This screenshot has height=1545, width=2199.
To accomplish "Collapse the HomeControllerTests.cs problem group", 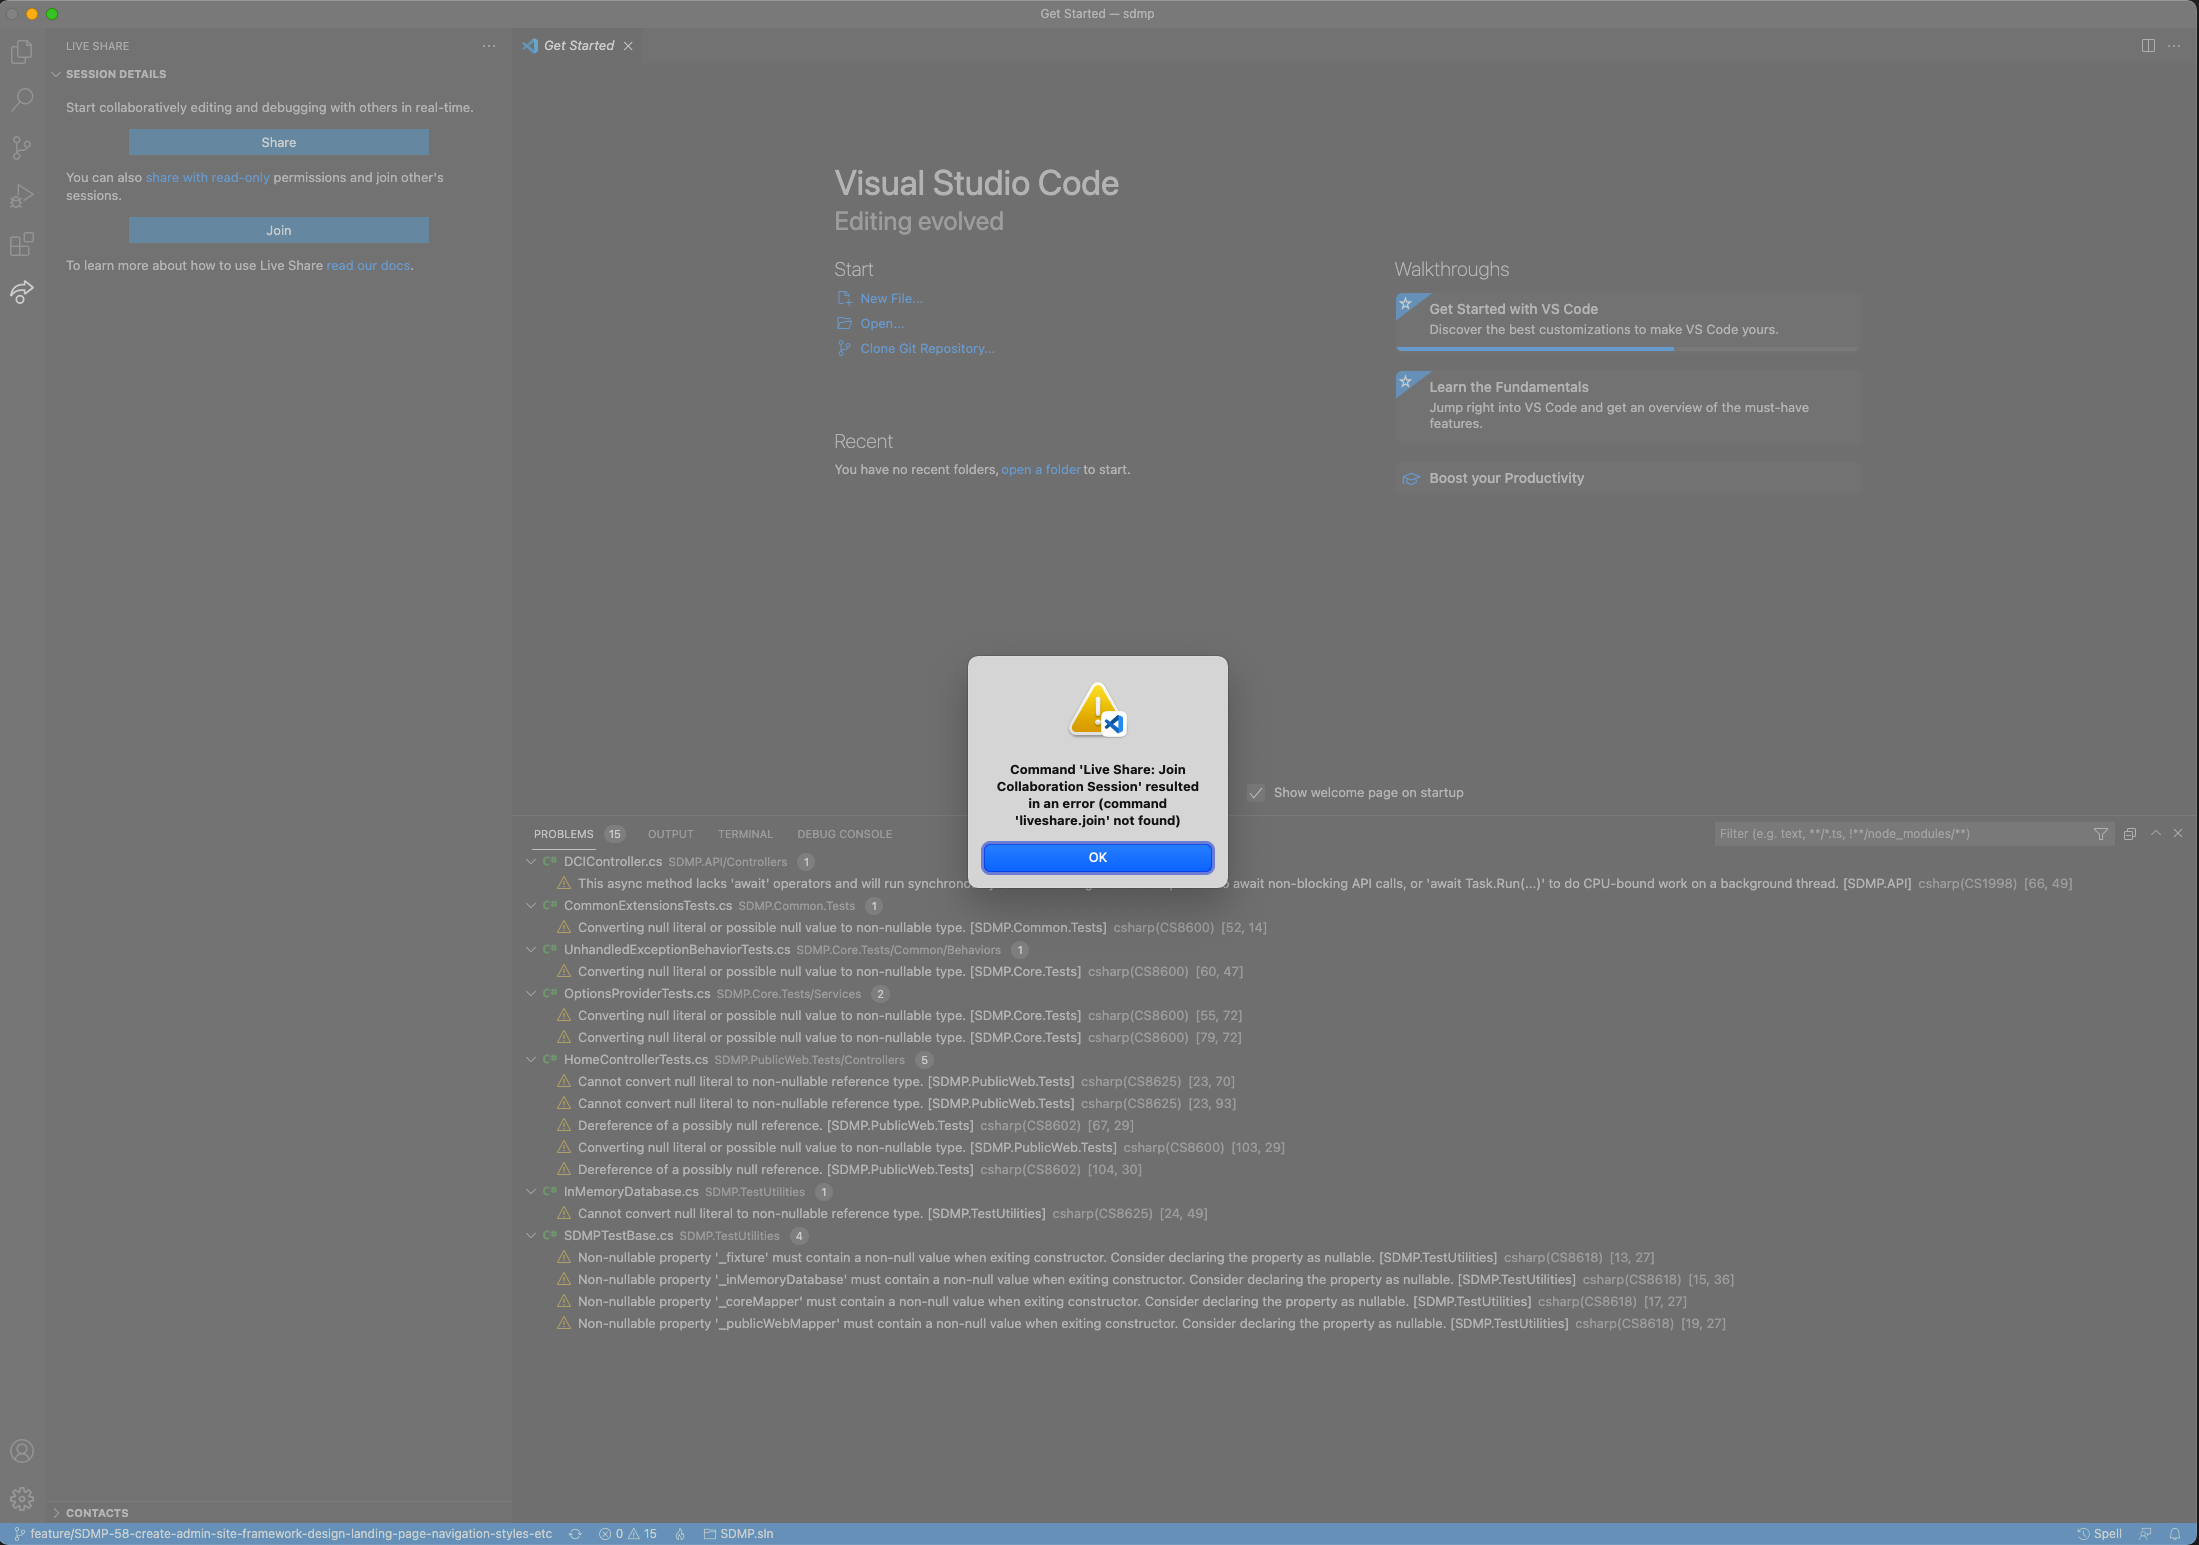I will tap(531, 1060).
